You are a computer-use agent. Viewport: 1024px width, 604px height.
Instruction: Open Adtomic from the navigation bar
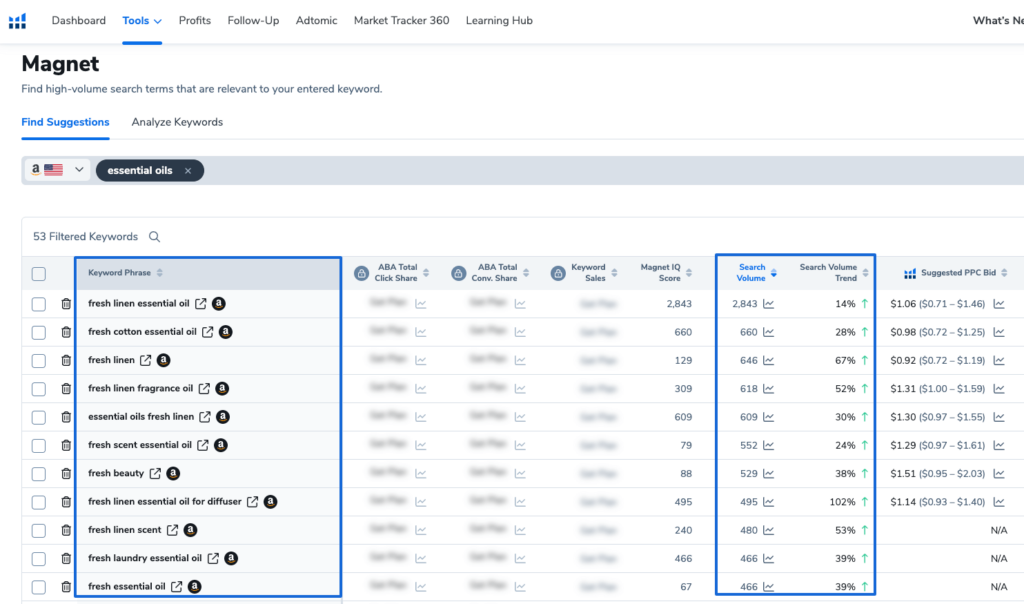click(x=317, y=21)
